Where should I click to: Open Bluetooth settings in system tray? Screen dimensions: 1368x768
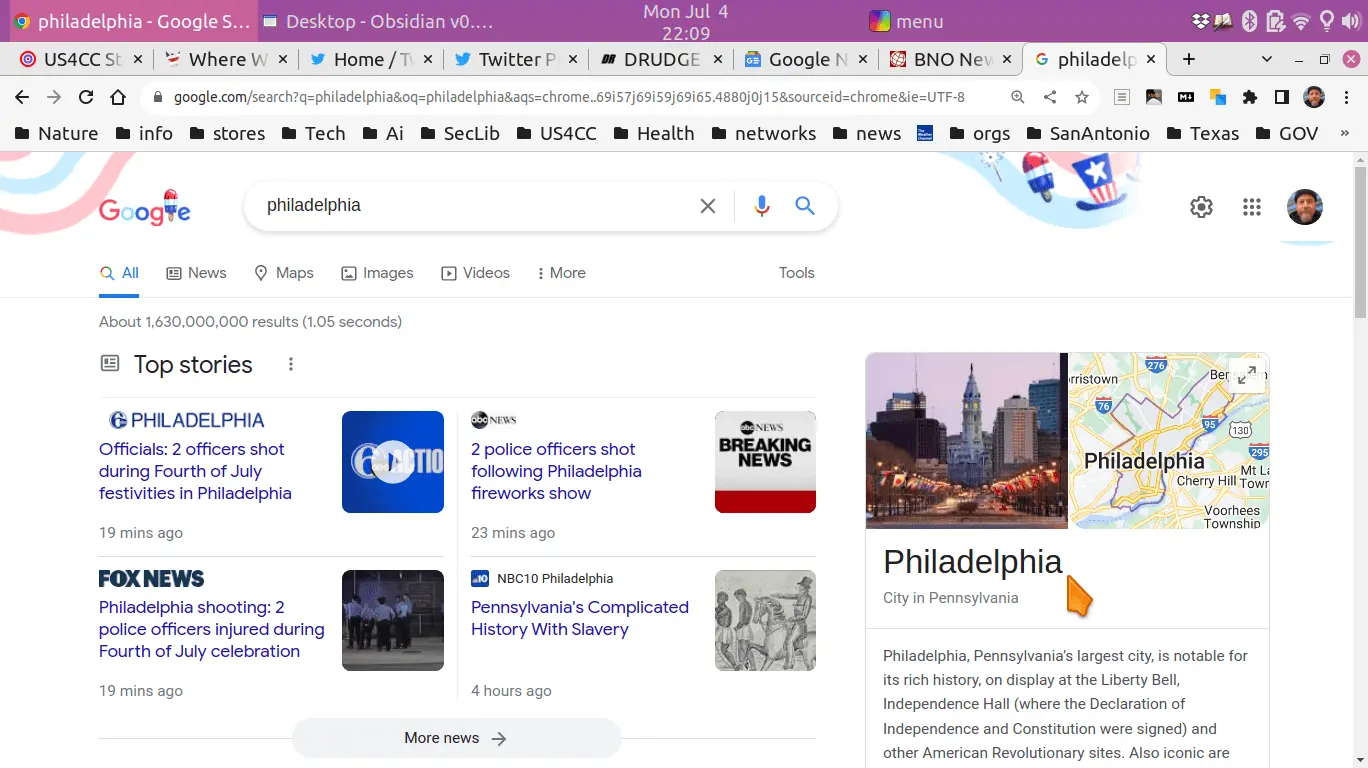1249,21
